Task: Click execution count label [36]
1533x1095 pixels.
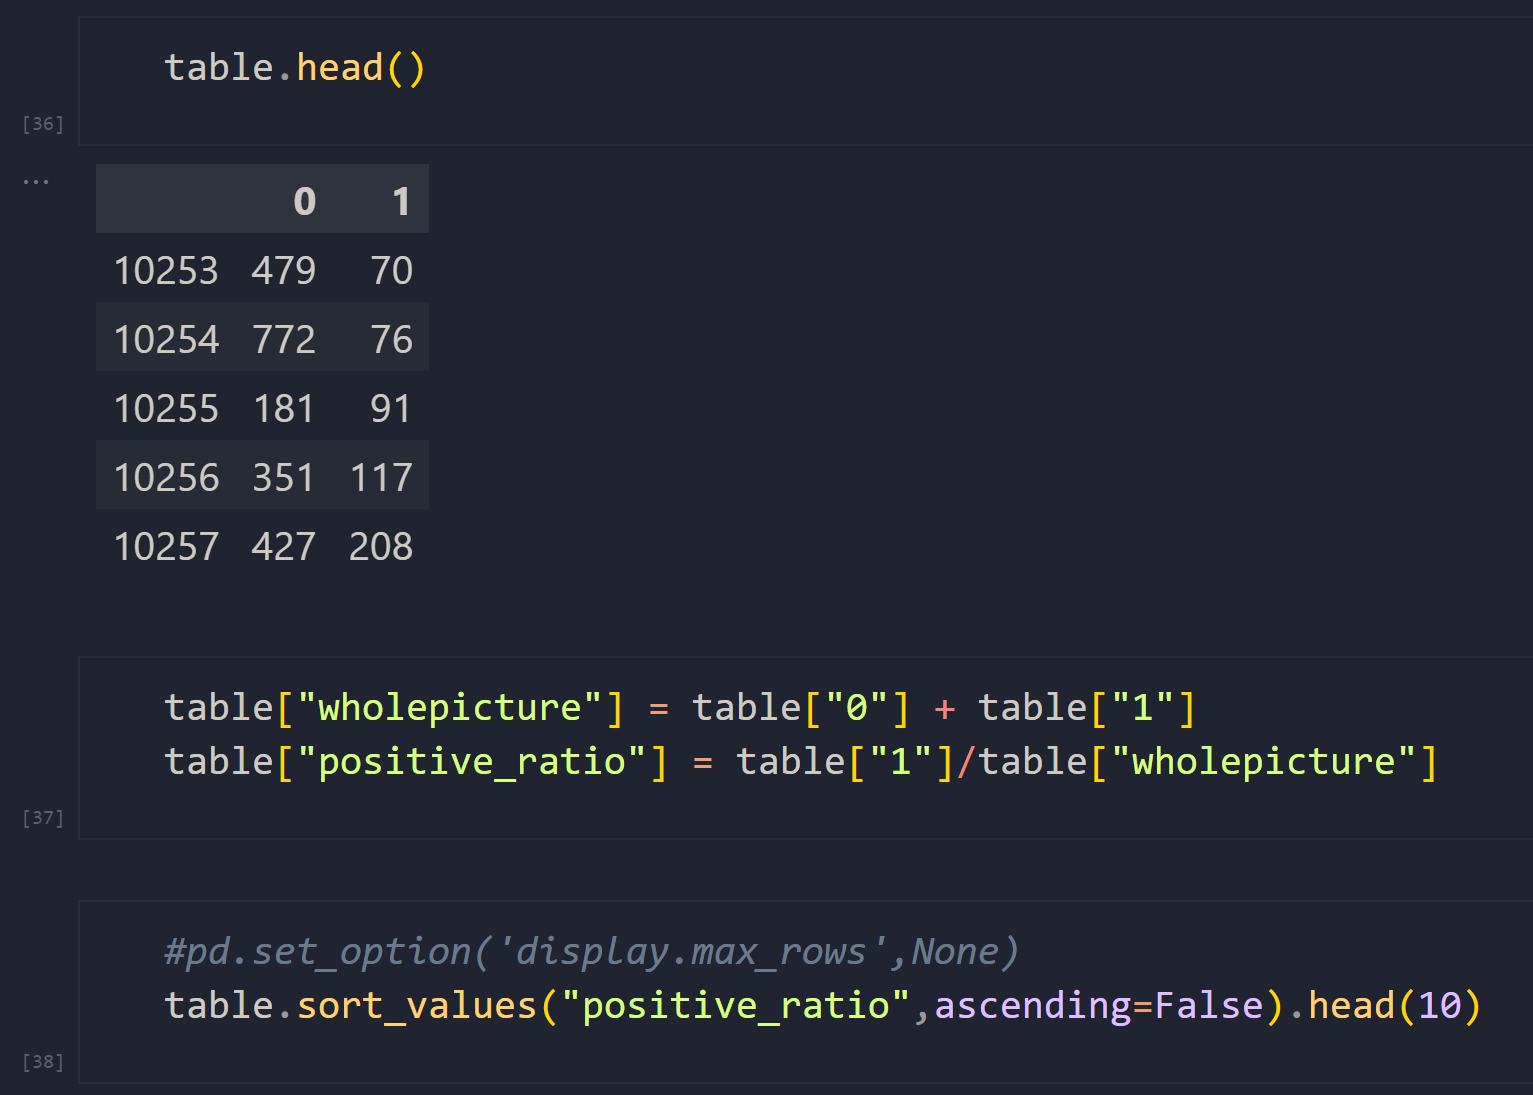Action: tap(43, 124)
